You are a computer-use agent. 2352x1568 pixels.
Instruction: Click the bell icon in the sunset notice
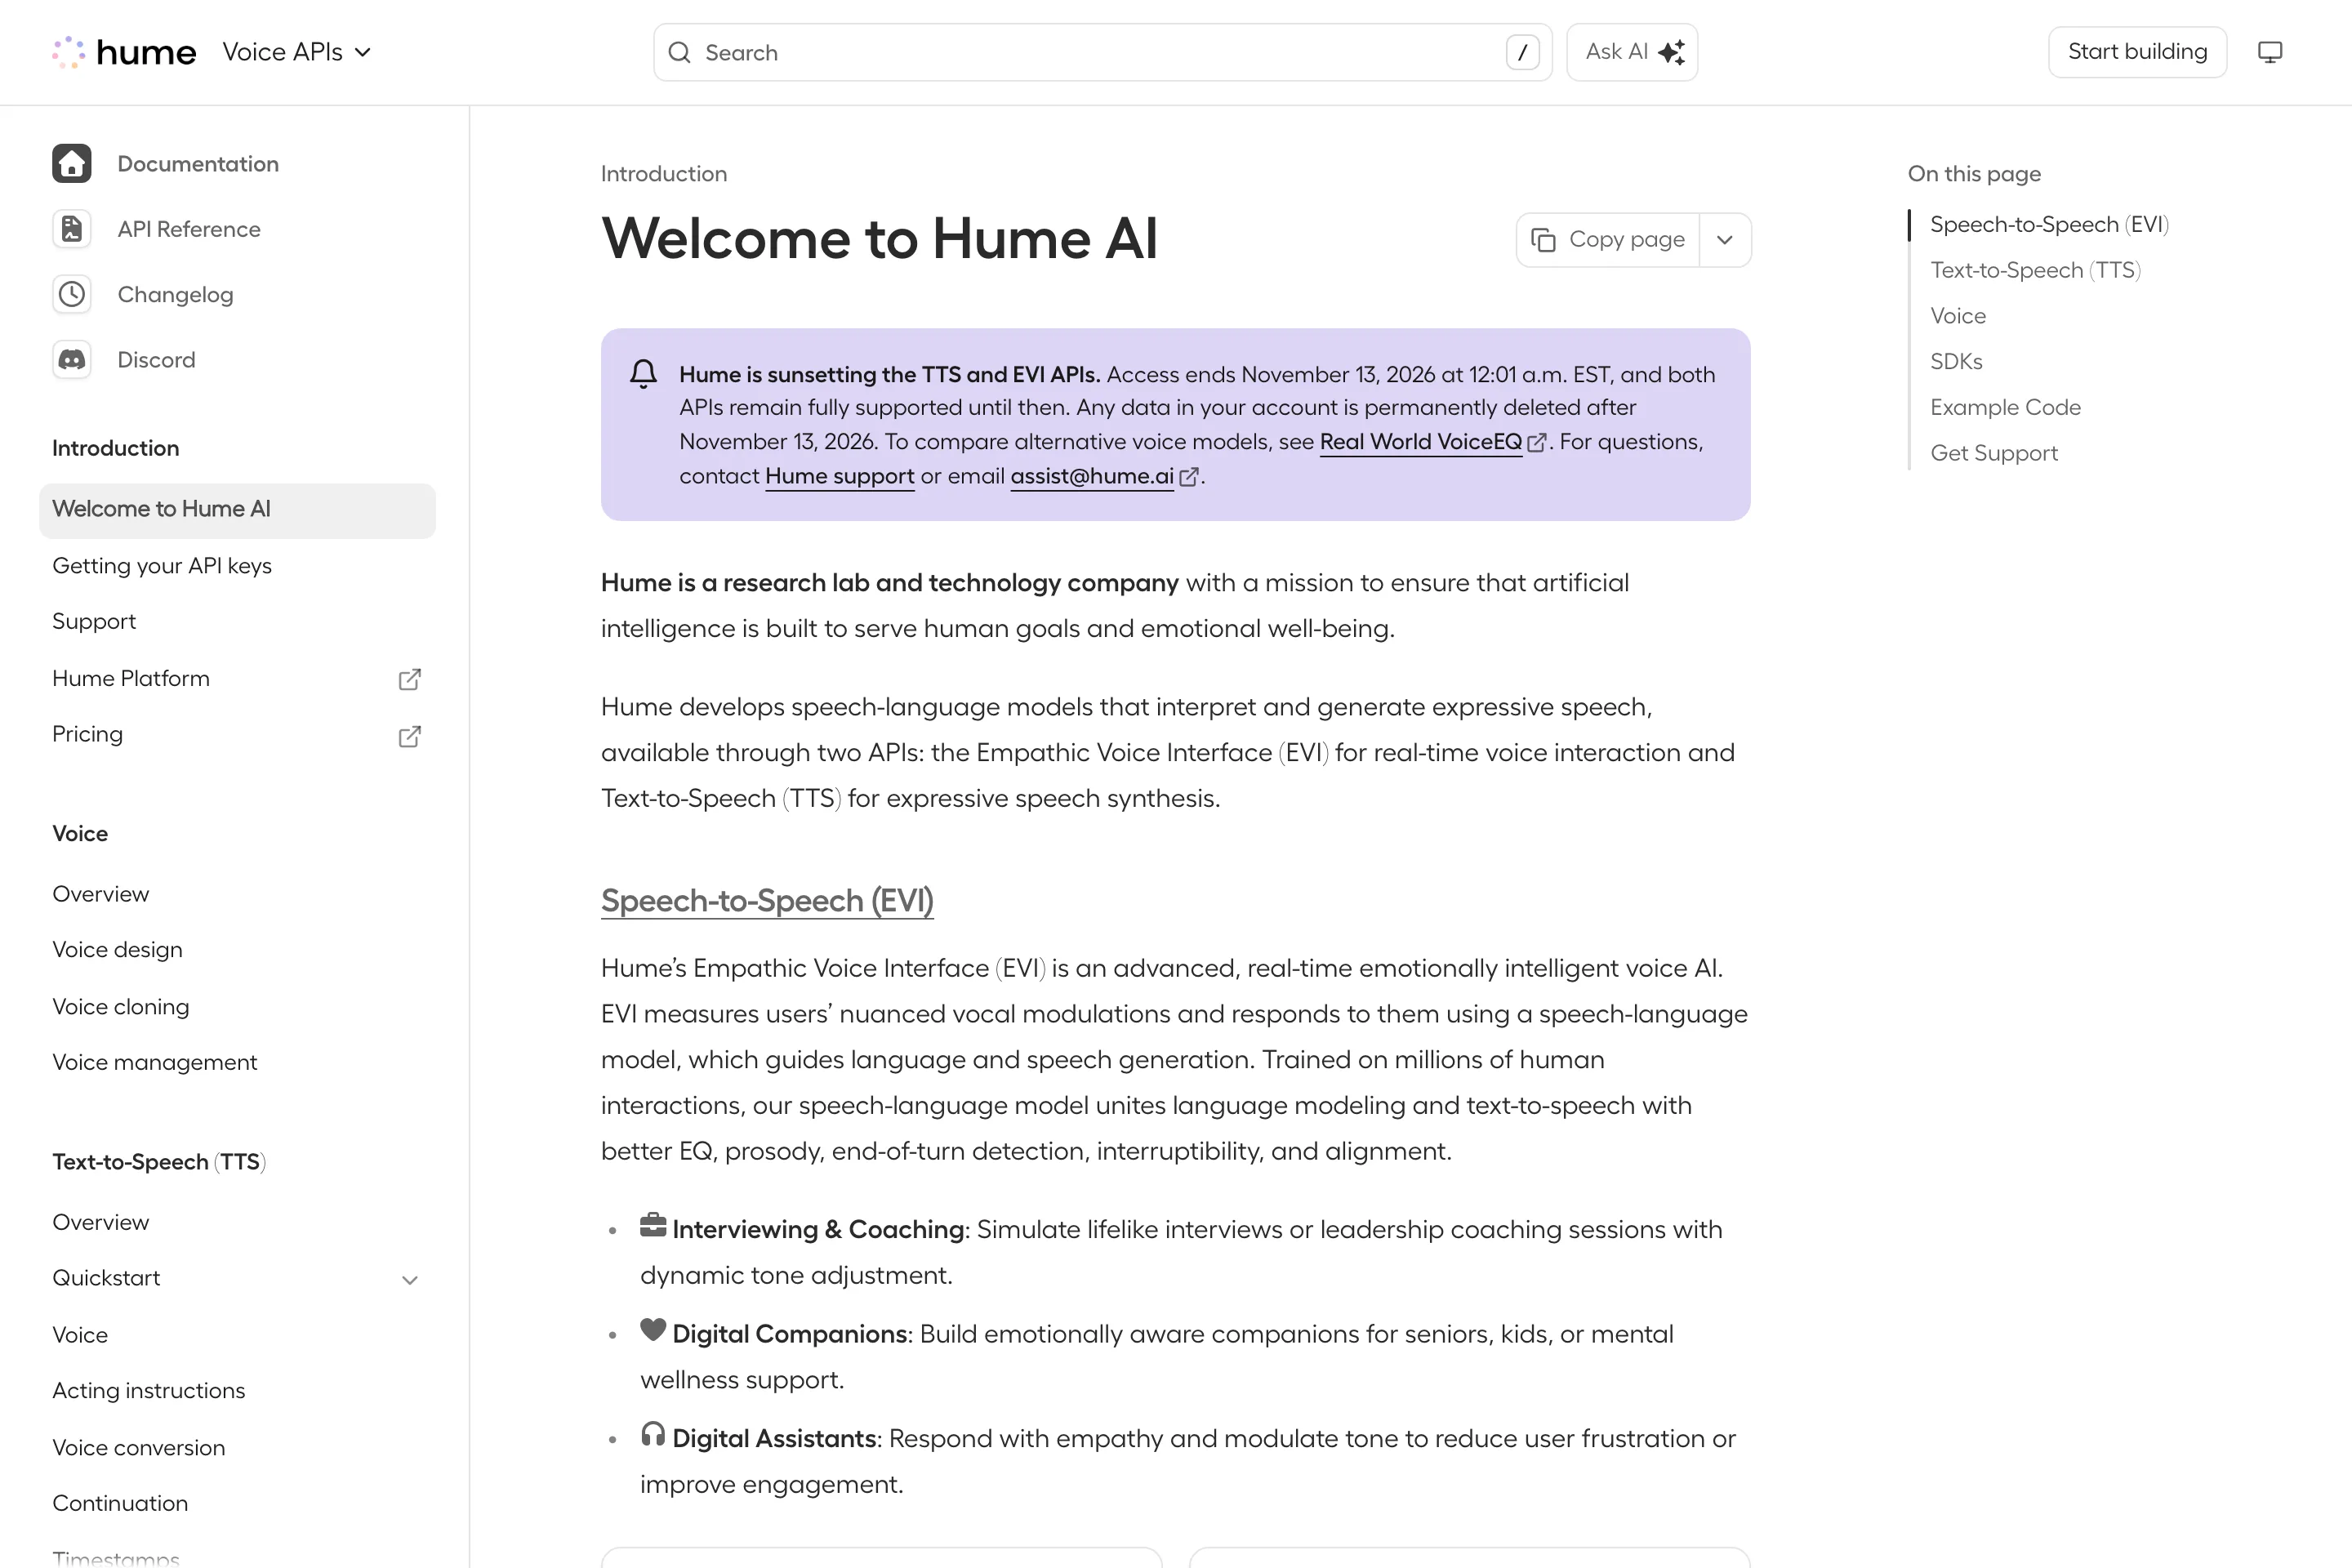tap(644, 374)
